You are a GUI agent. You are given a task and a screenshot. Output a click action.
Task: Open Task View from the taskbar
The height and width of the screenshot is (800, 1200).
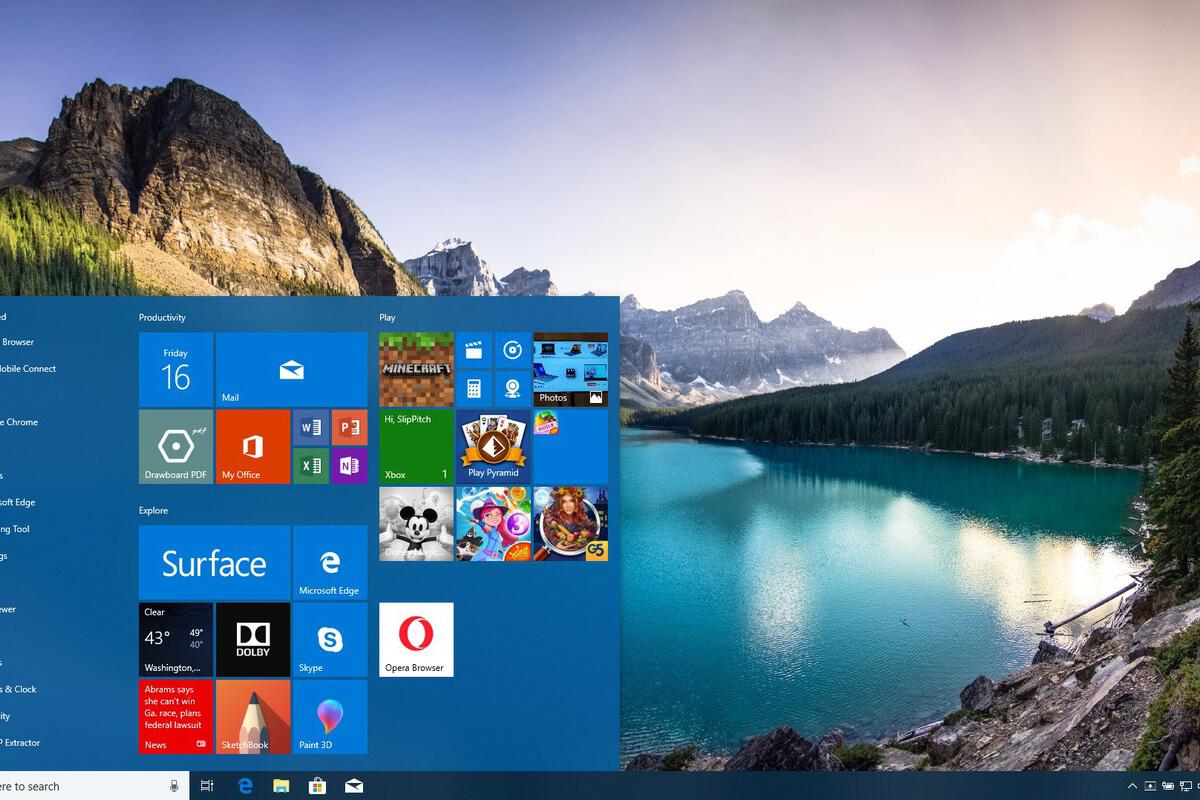coord(207,786)
